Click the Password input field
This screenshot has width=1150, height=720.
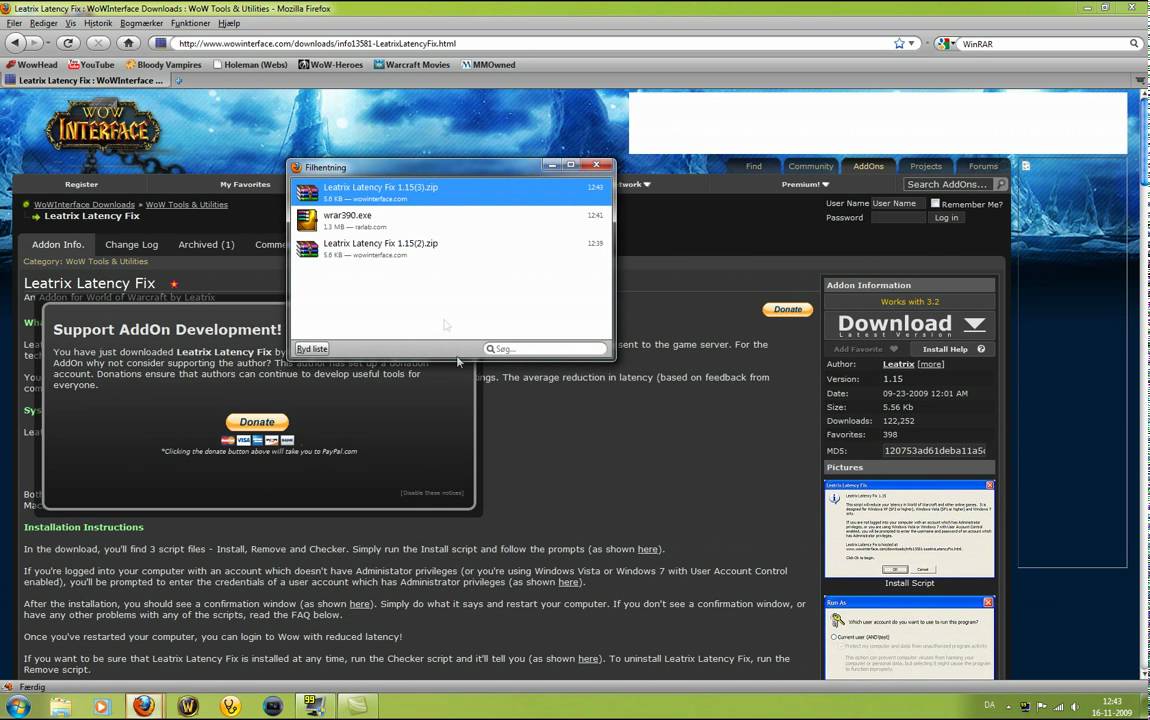(898, 218)
